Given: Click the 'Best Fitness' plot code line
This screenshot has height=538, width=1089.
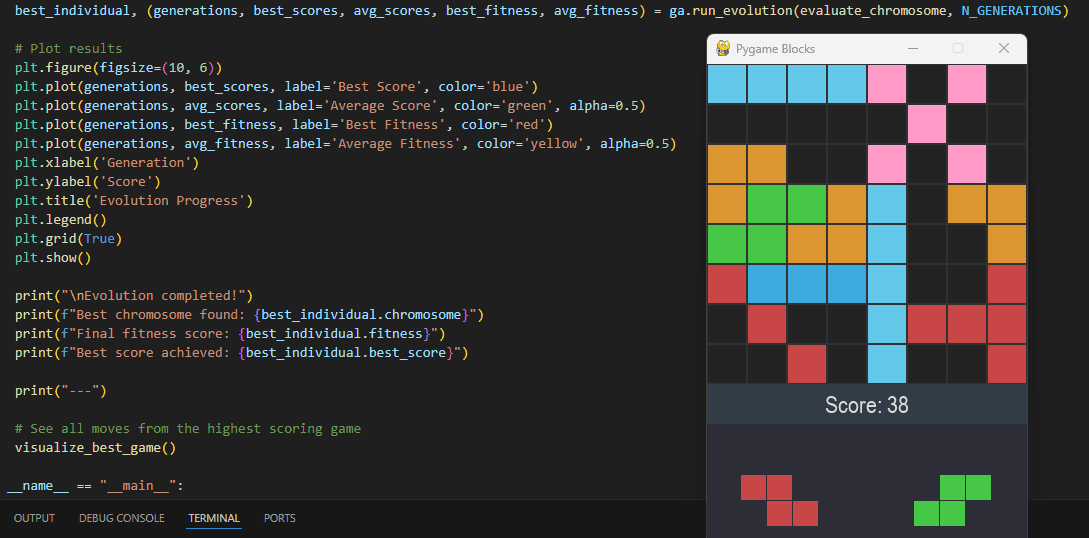Looking at the screenshot, I should tap(284, 124).
